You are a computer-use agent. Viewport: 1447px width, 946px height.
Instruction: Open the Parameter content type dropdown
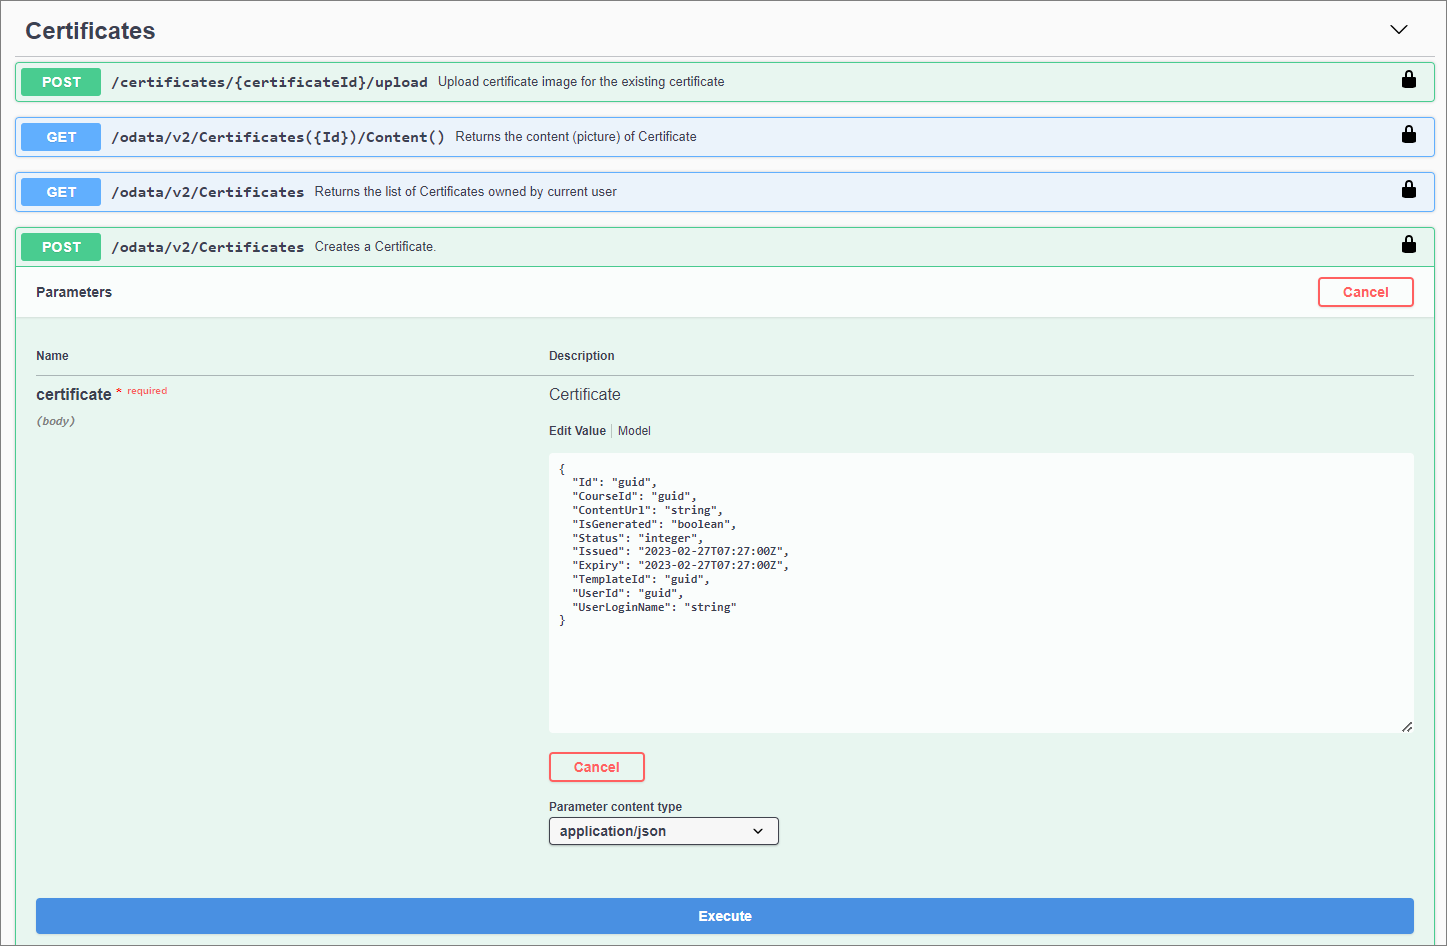[x=663, y=830]
